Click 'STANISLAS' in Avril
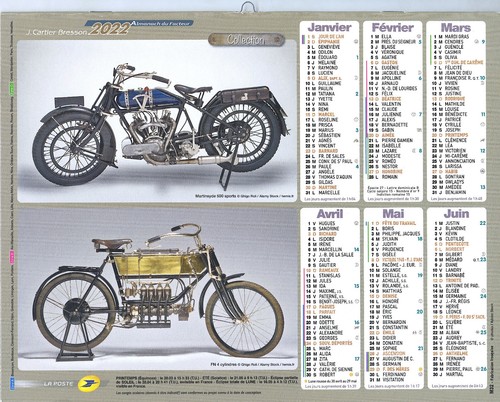 pos(330,276)
